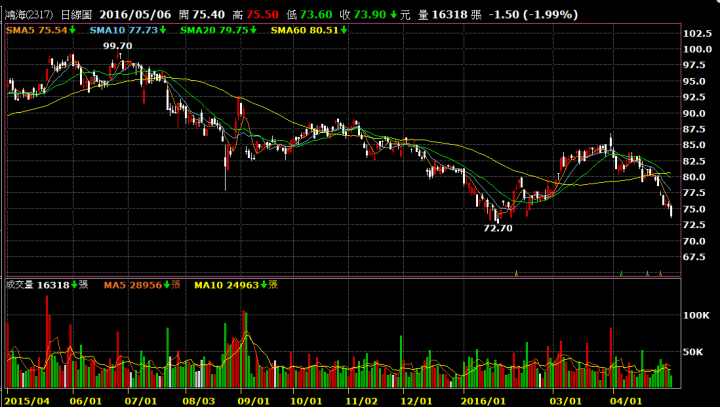The width and height of the screenshot is (720, 407).
Task: Click the high price 75.50
Action: click(x=262, y=15)
